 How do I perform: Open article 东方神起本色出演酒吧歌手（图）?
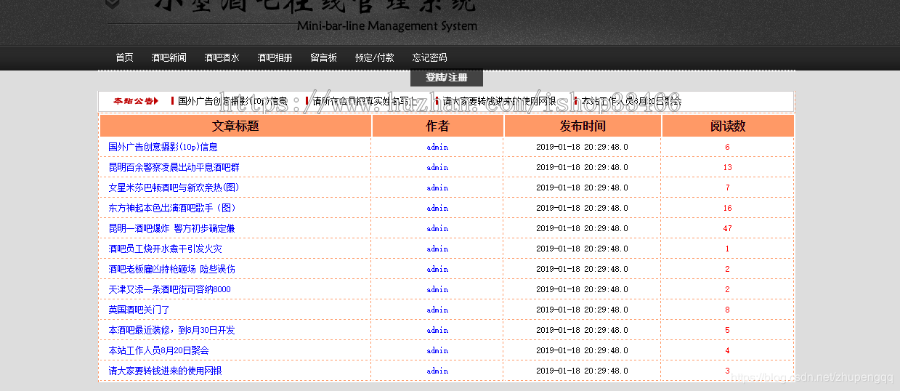pyautogui.click(x=172, y=208)
